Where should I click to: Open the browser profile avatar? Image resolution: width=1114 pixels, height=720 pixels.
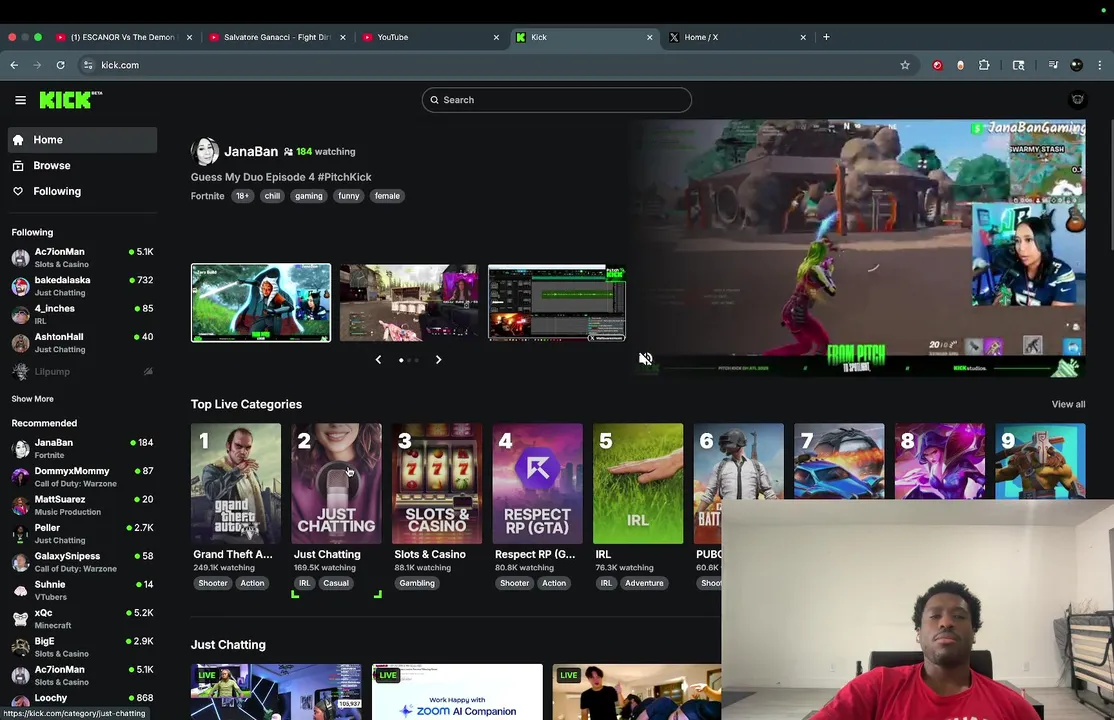click(1076, 65)
